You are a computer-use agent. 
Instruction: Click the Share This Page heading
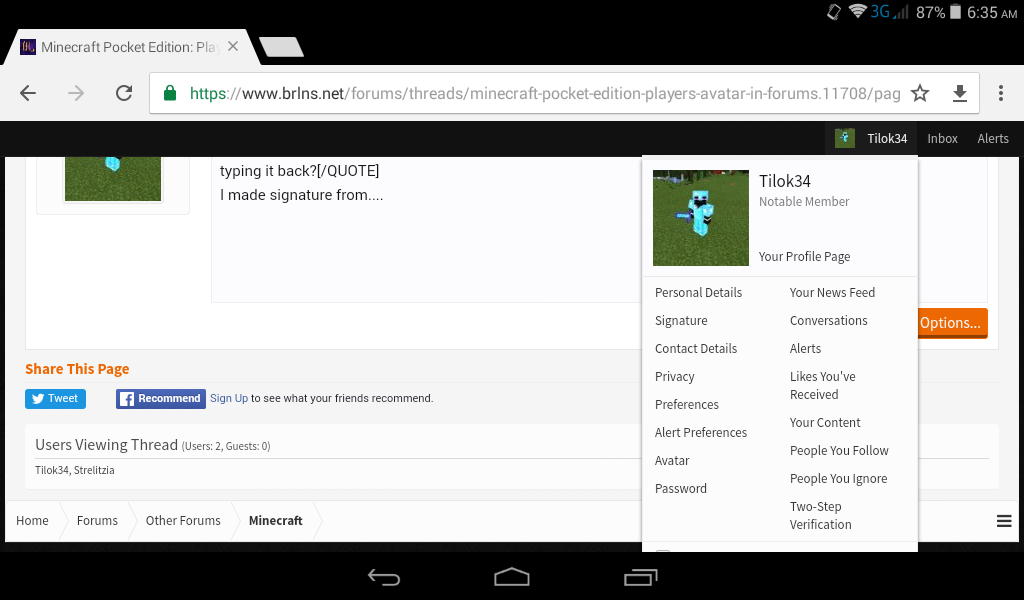(77, 369)
